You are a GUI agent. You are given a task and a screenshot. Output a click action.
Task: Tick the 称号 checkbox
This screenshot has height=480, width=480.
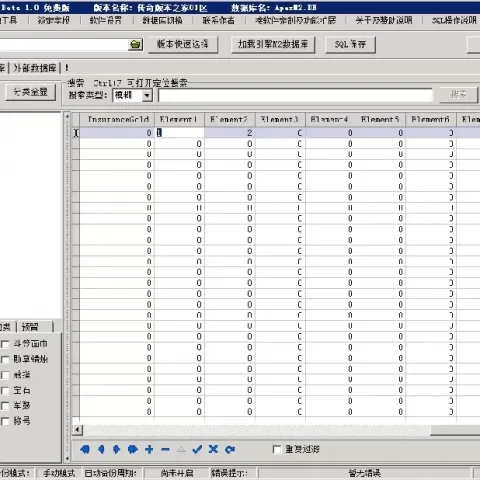click(5, 421)
